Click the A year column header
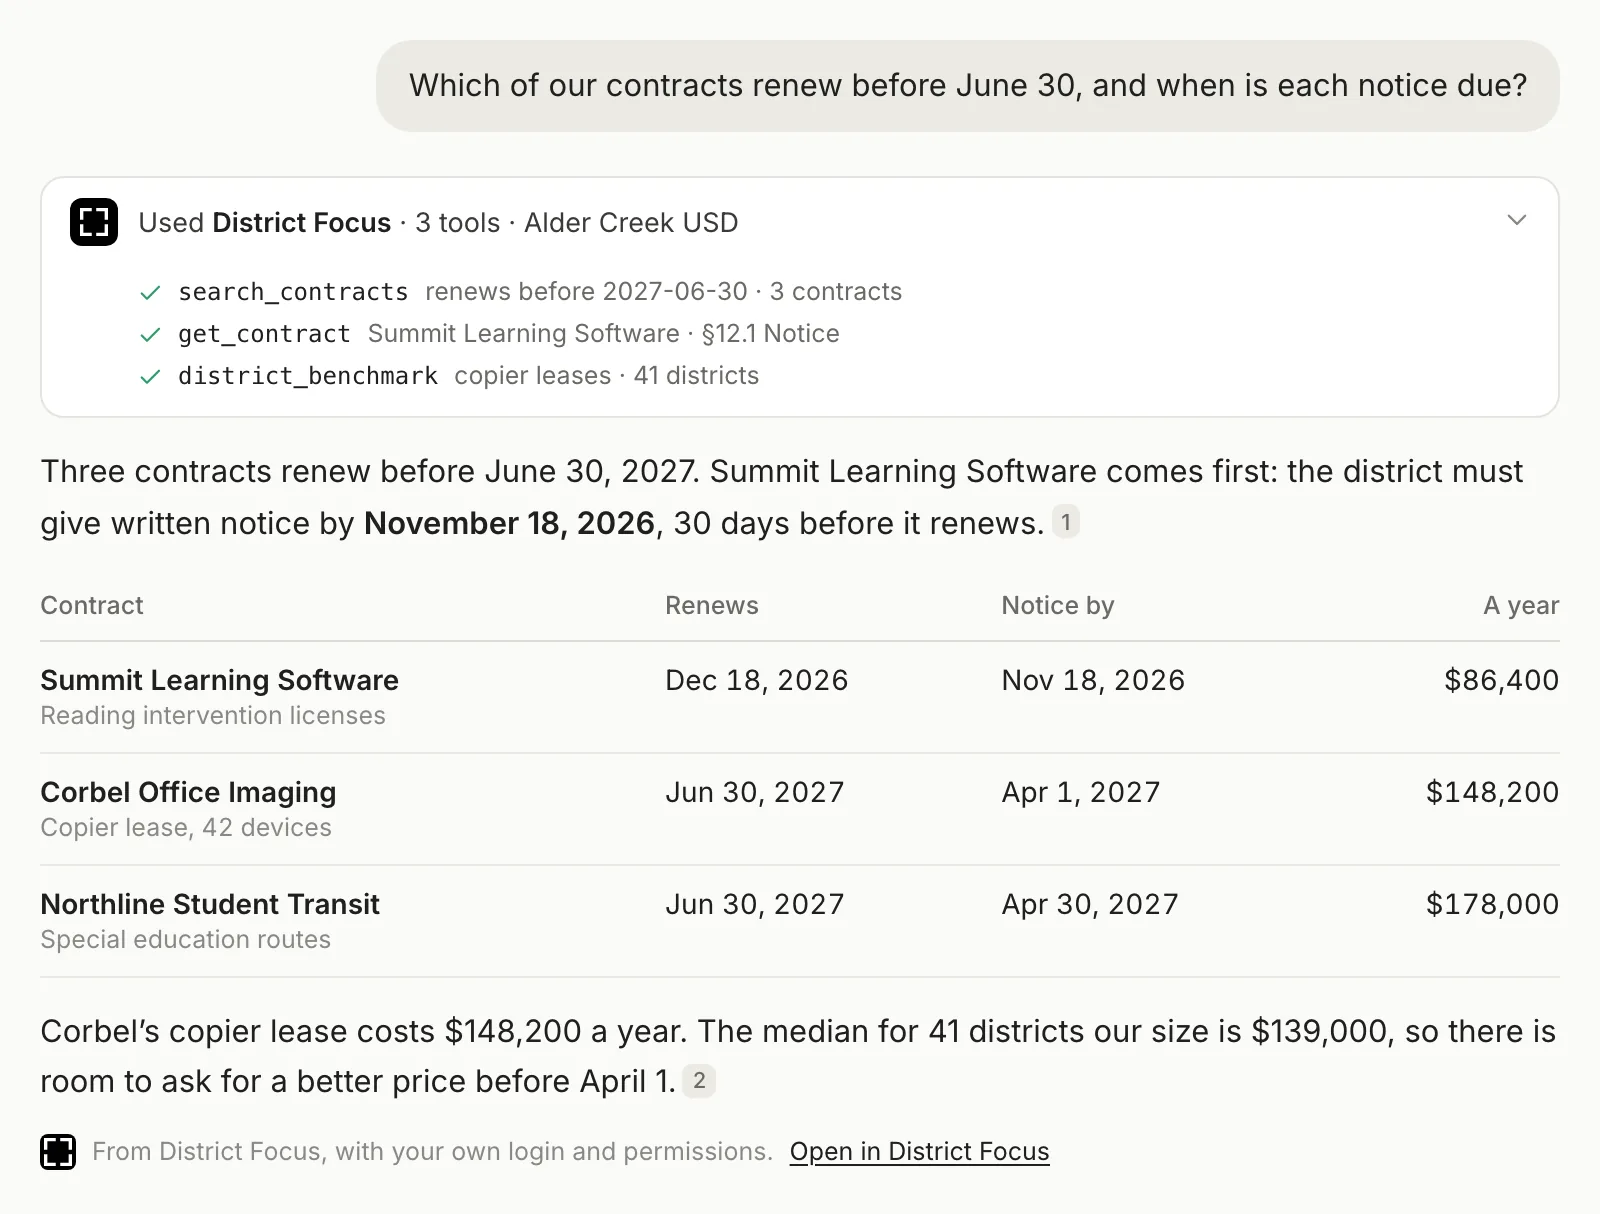Screen dimensions: 1600x1214 pos(1521,605)
